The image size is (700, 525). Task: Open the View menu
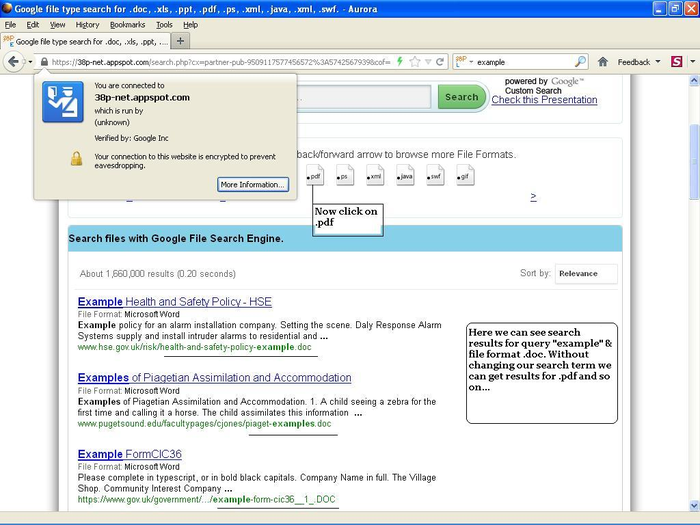tap(57, 25)
